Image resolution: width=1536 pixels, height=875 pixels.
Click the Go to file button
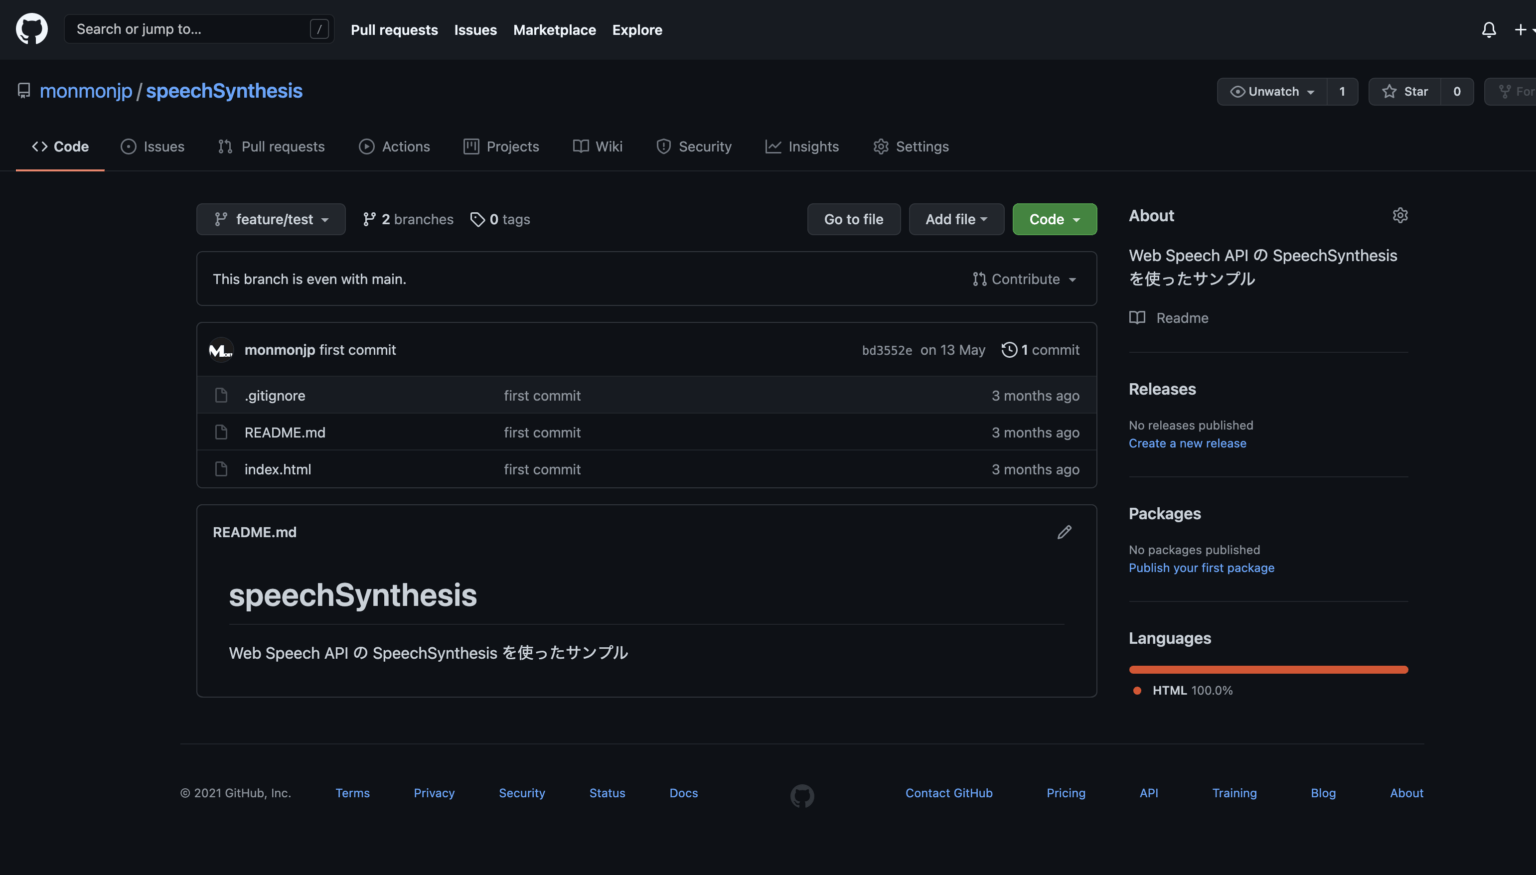tap(854, 219)
